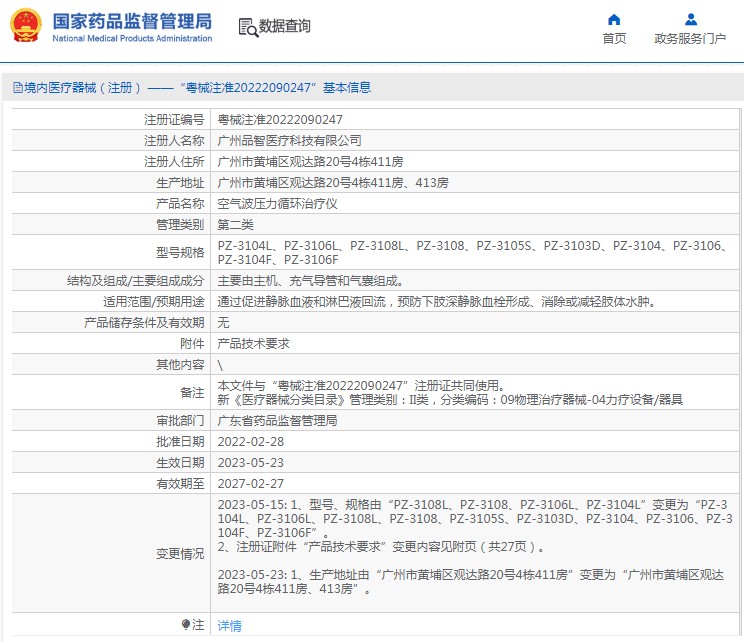The image size is (744, 642).
Task: Click the 第二类 management category value
Action: (x=236, y=224)
